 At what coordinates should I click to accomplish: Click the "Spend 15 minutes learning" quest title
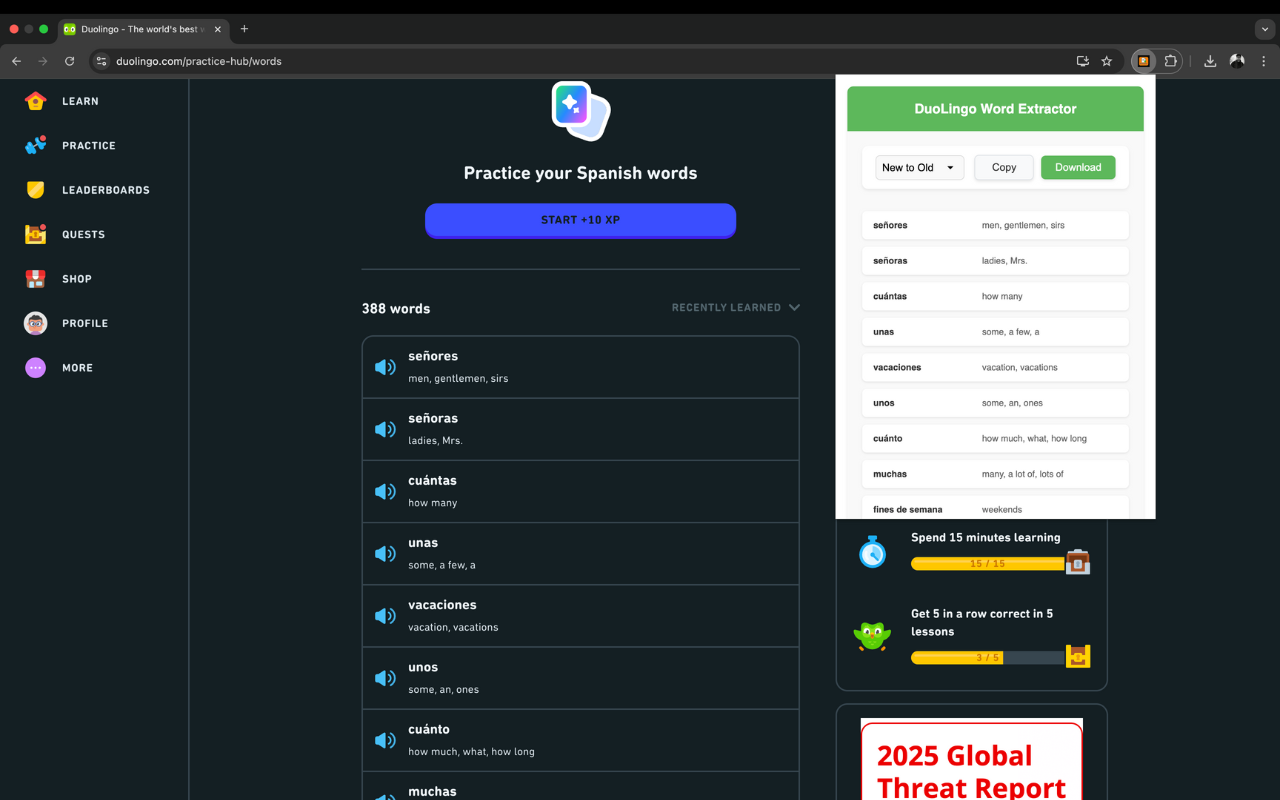[986, 538]
